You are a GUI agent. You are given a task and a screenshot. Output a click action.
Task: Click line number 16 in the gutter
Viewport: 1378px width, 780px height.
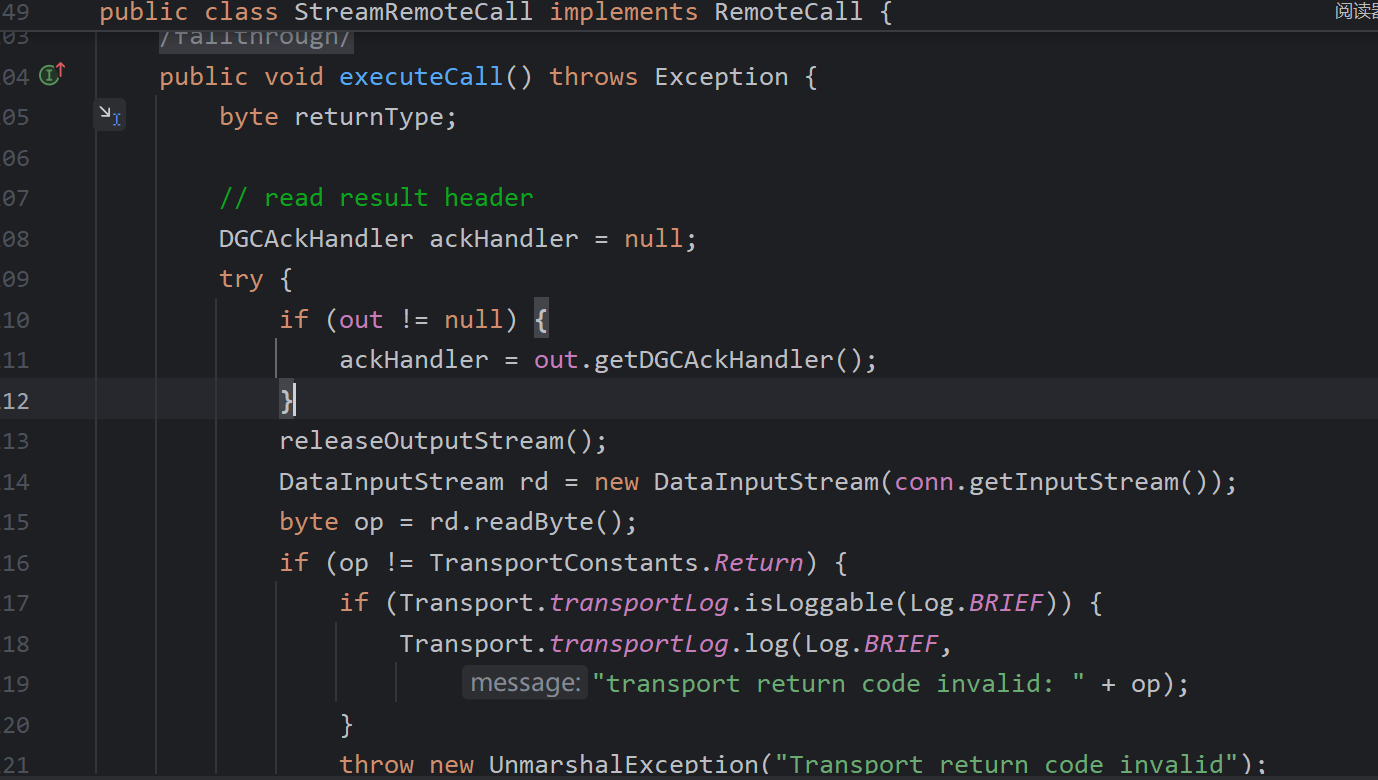coord(16,563)
